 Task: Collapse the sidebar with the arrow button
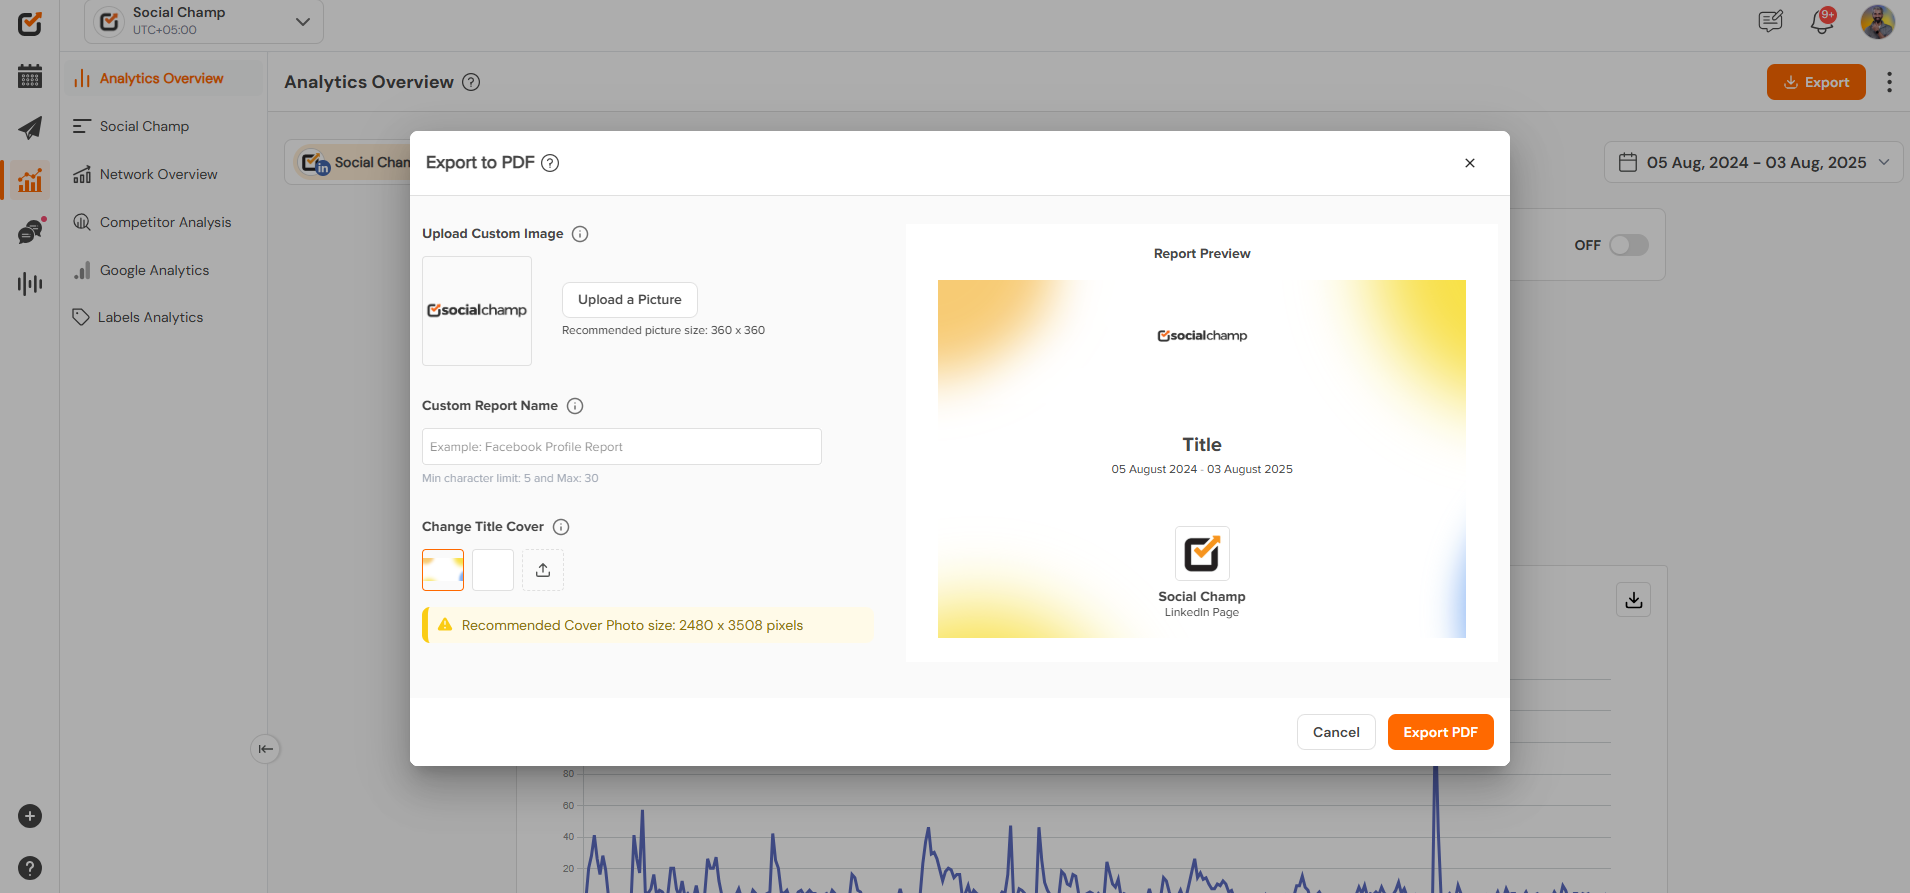coord(265,749)
